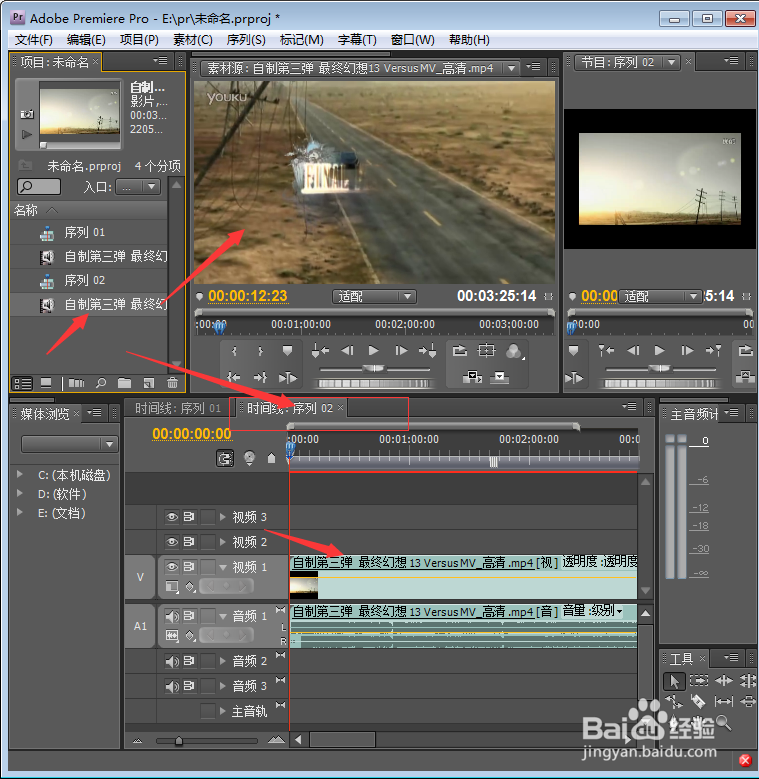Select the 媒体浏览 panel tab

[45, 414]
